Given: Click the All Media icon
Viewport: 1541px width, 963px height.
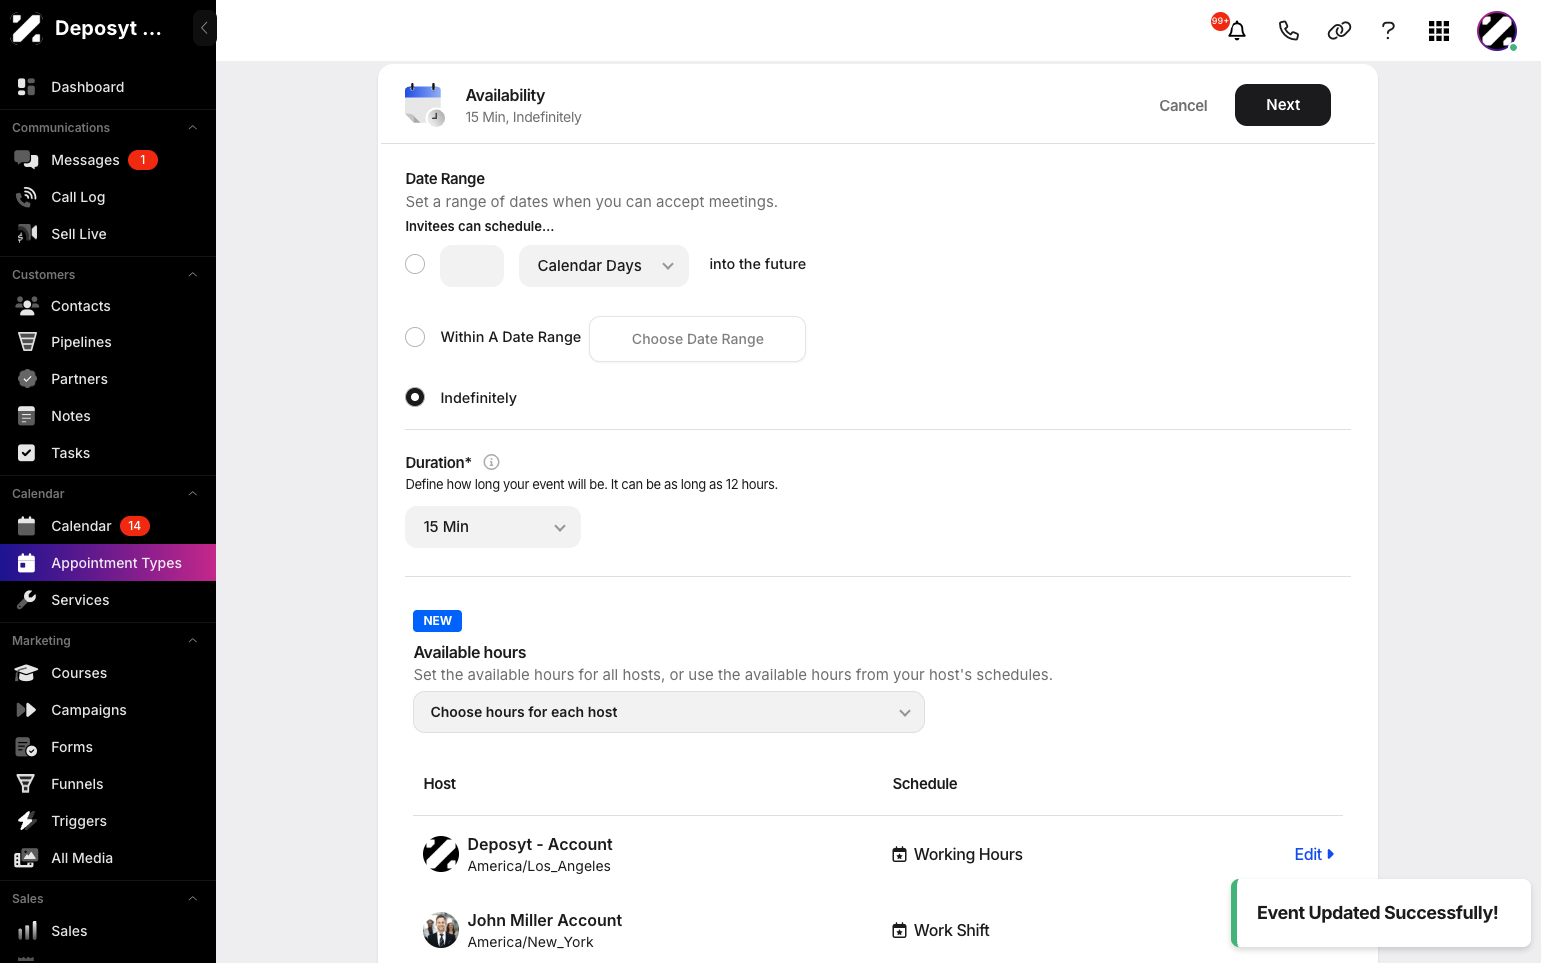Looking at the screenshot, I should (27, 858).
